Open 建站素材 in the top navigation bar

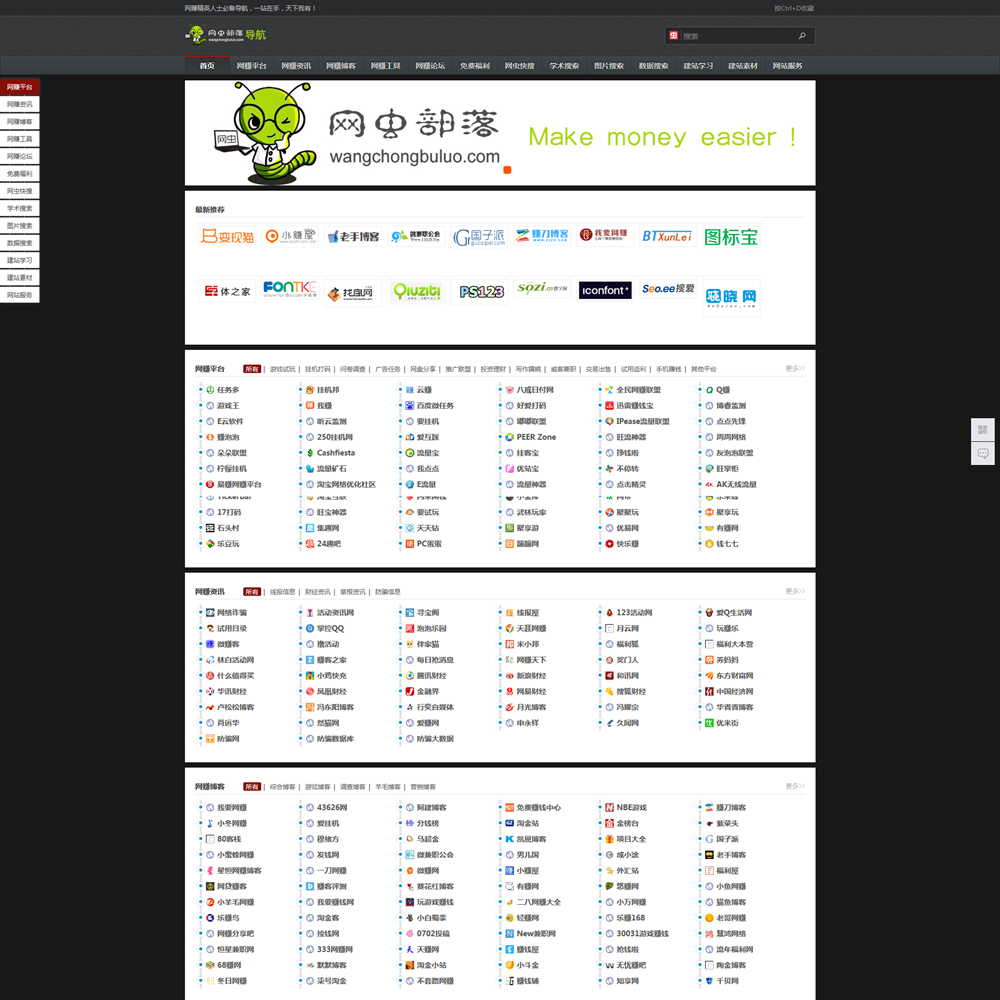point(742,66)
